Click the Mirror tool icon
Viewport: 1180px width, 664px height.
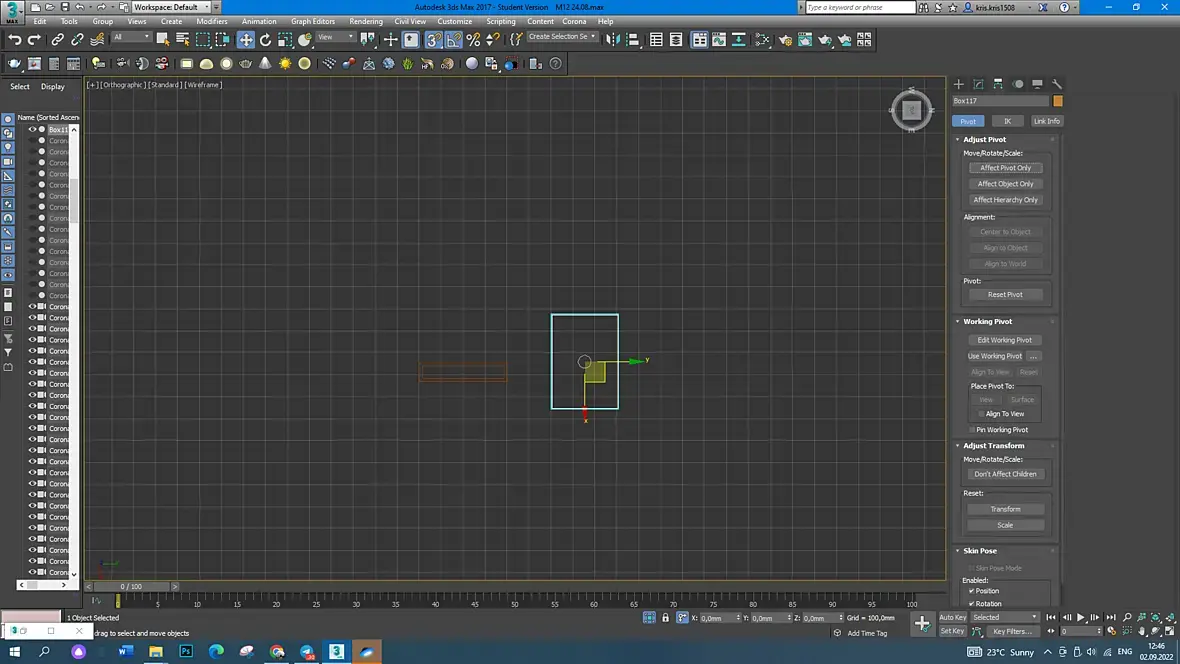tap(614, 40)
